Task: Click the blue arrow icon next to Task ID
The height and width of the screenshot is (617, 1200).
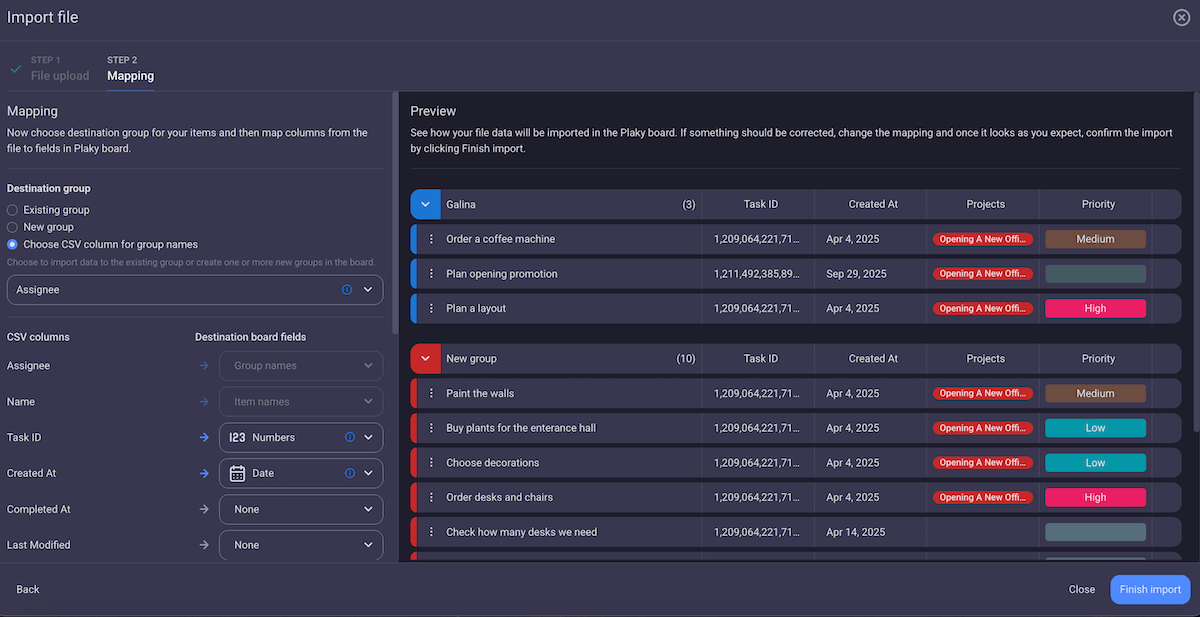Action: pos(204,437)
